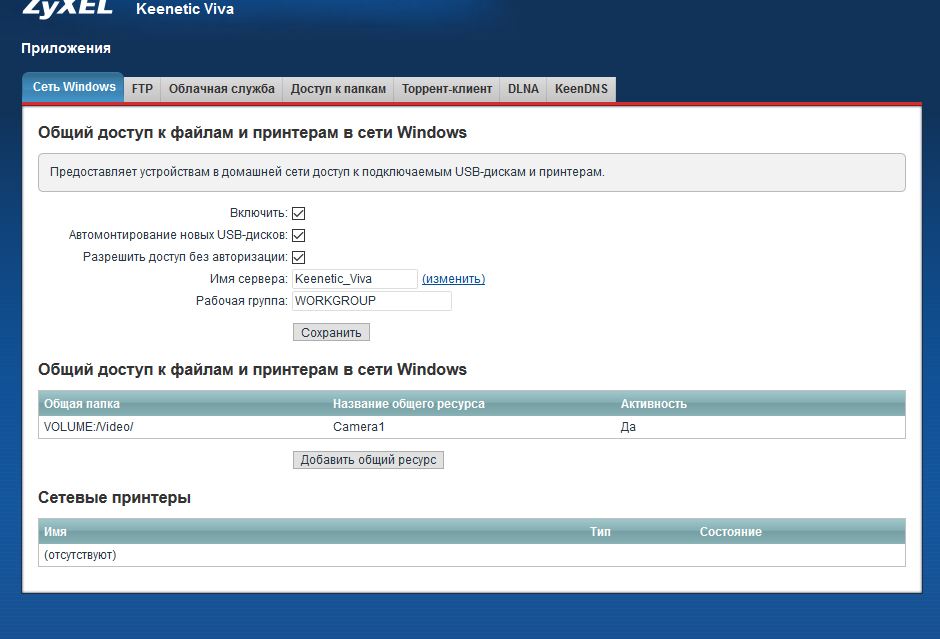Click the Сохранить button
The height and width of the screenshot is (639, 940).
(331, 333)
